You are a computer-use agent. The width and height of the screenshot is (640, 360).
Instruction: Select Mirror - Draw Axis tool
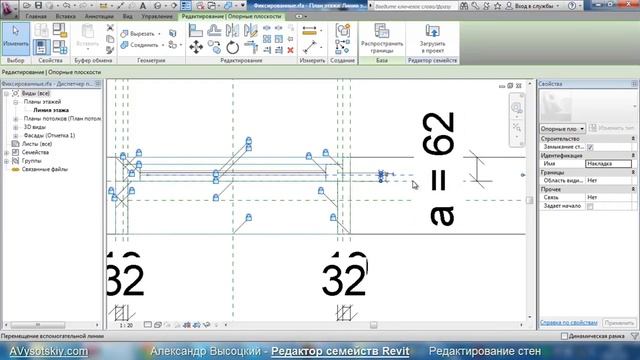pos(250,31)
